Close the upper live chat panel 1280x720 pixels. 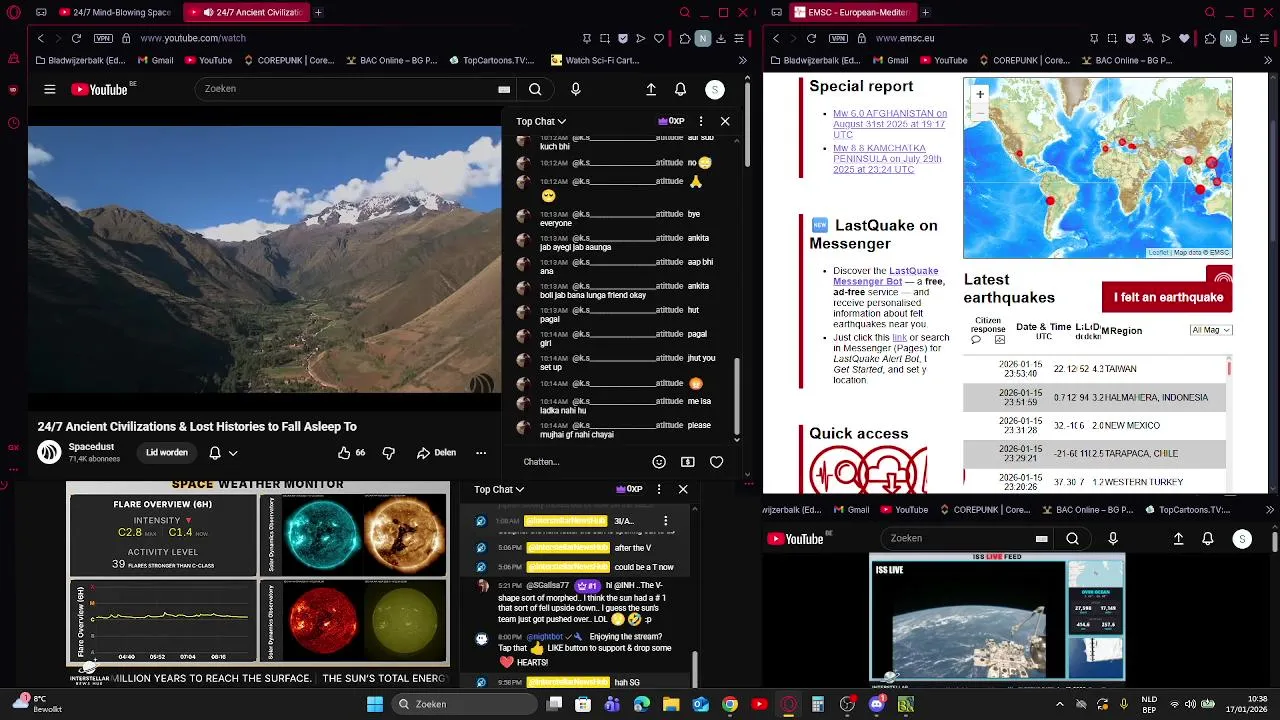pos(725,121)
